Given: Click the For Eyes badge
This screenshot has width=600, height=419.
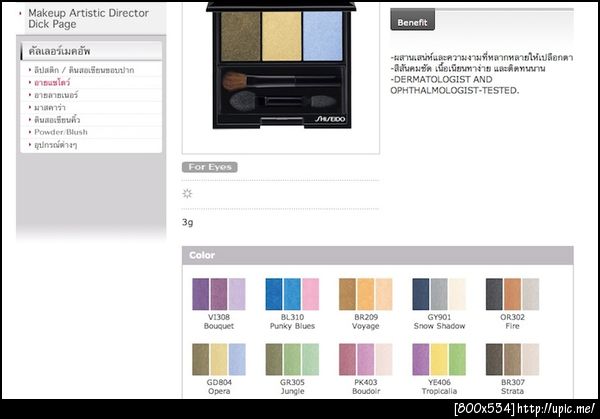Looking at the screenshot, I should coord(210,167).
